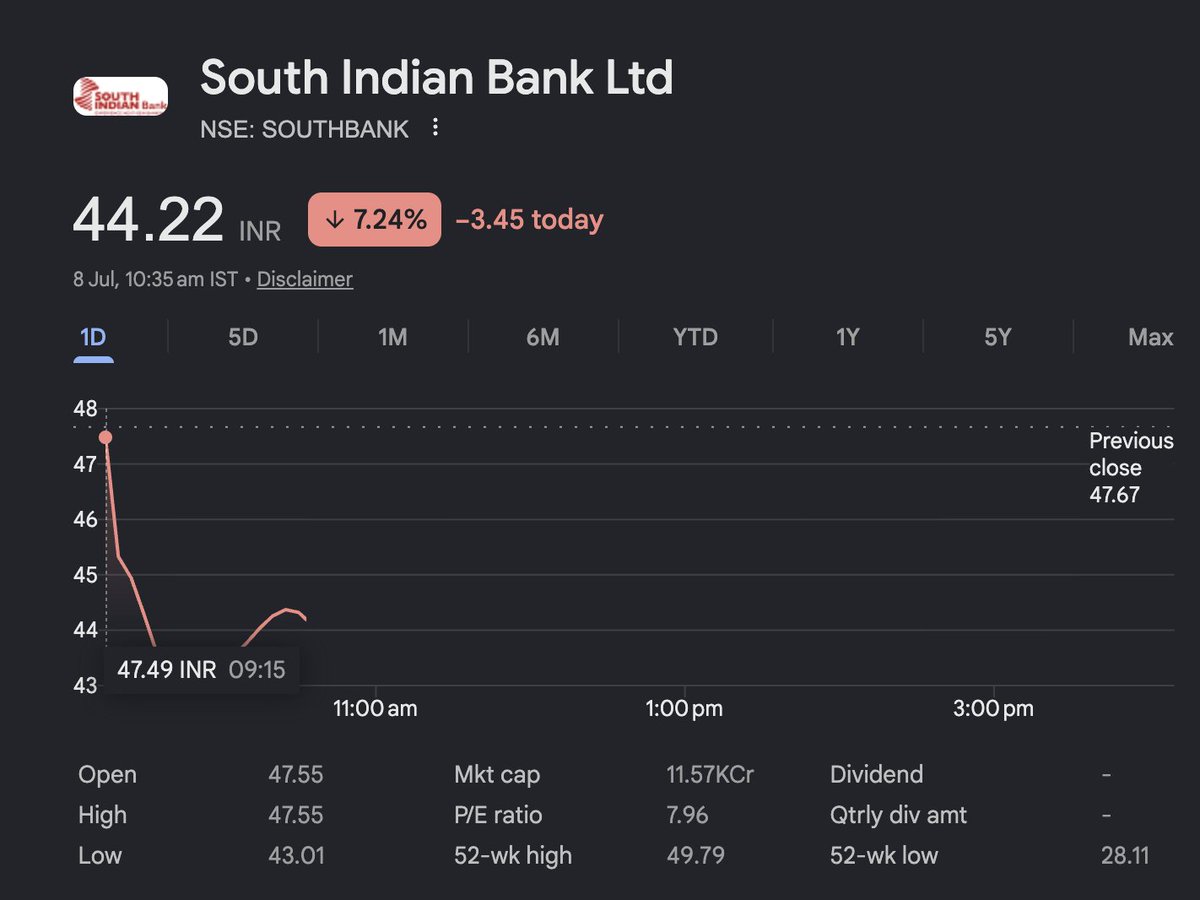
Task: Click the Open value 47.55
Action: point(296,775)
